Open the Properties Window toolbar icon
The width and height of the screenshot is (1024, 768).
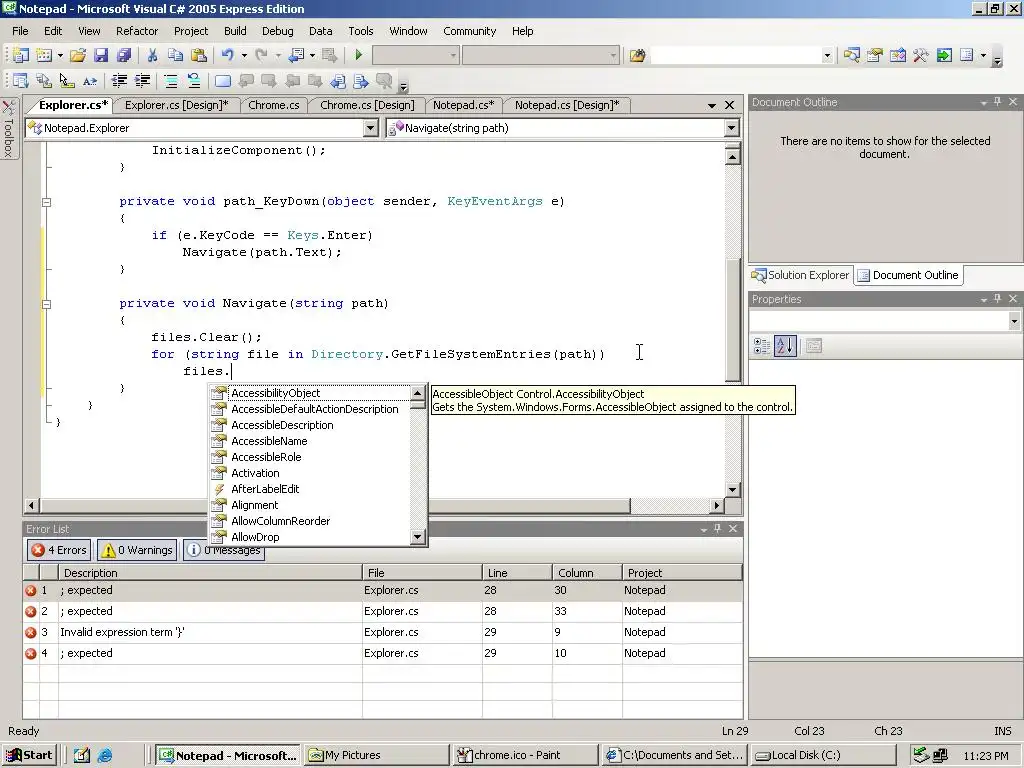click(x=874, y=56)
